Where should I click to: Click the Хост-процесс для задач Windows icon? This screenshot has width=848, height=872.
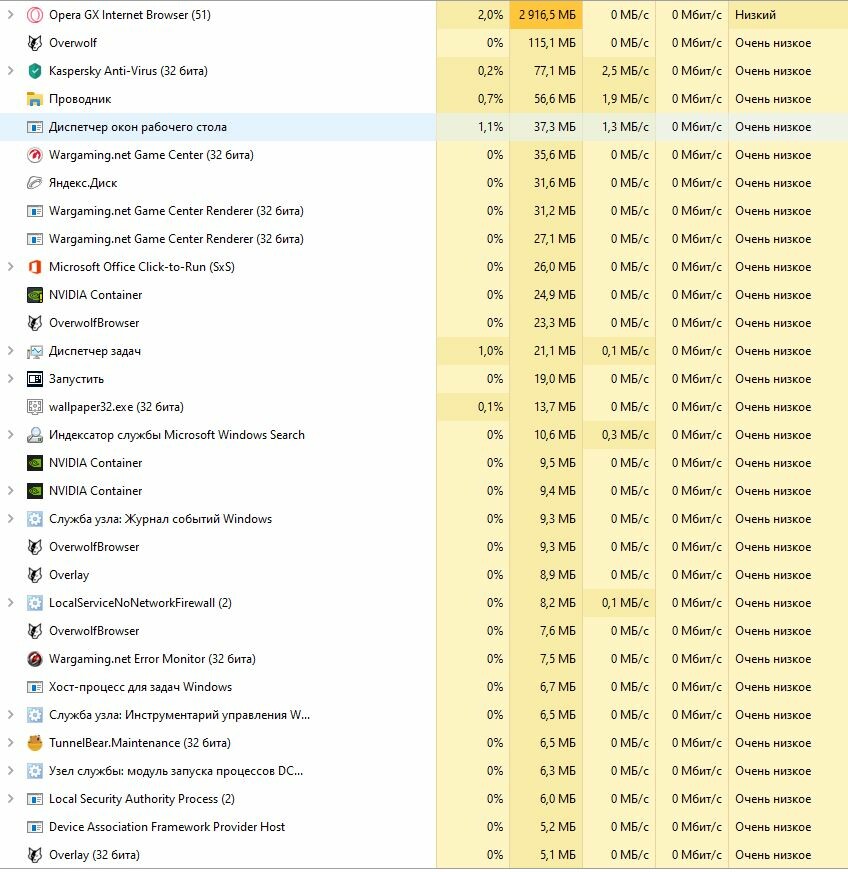(x=34, y=687)
